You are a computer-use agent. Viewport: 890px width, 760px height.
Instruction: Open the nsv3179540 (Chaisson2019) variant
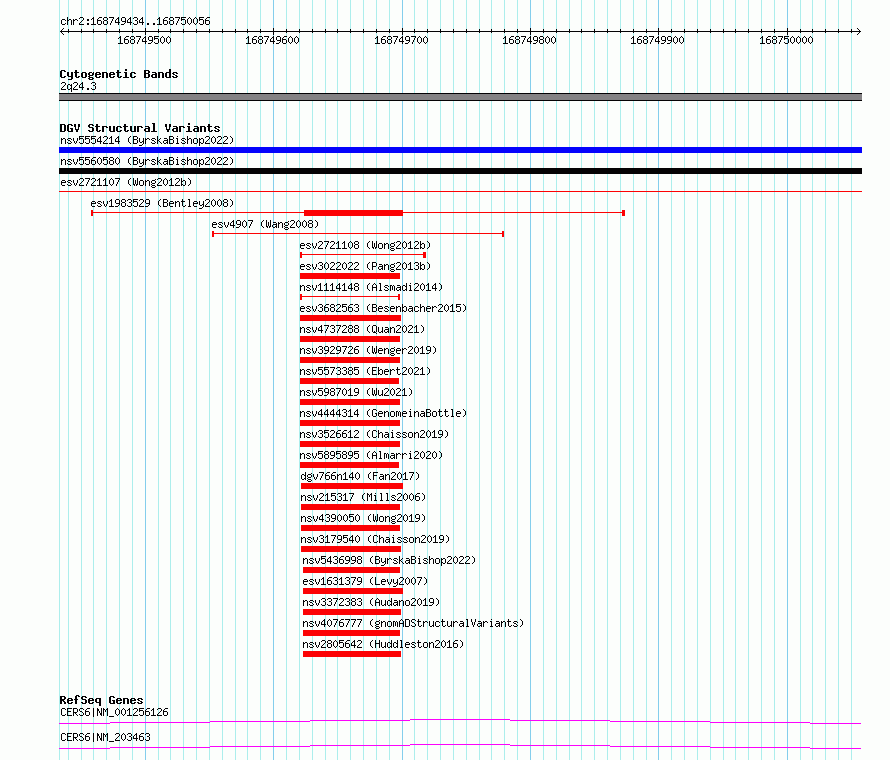pyautogui.click(x=375, y=539)
